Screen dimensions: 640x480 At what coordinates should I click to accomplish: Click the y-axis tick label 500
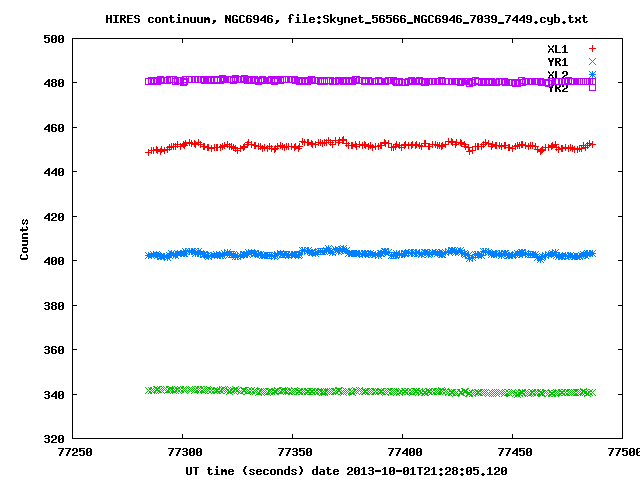(x=54, y=39)
